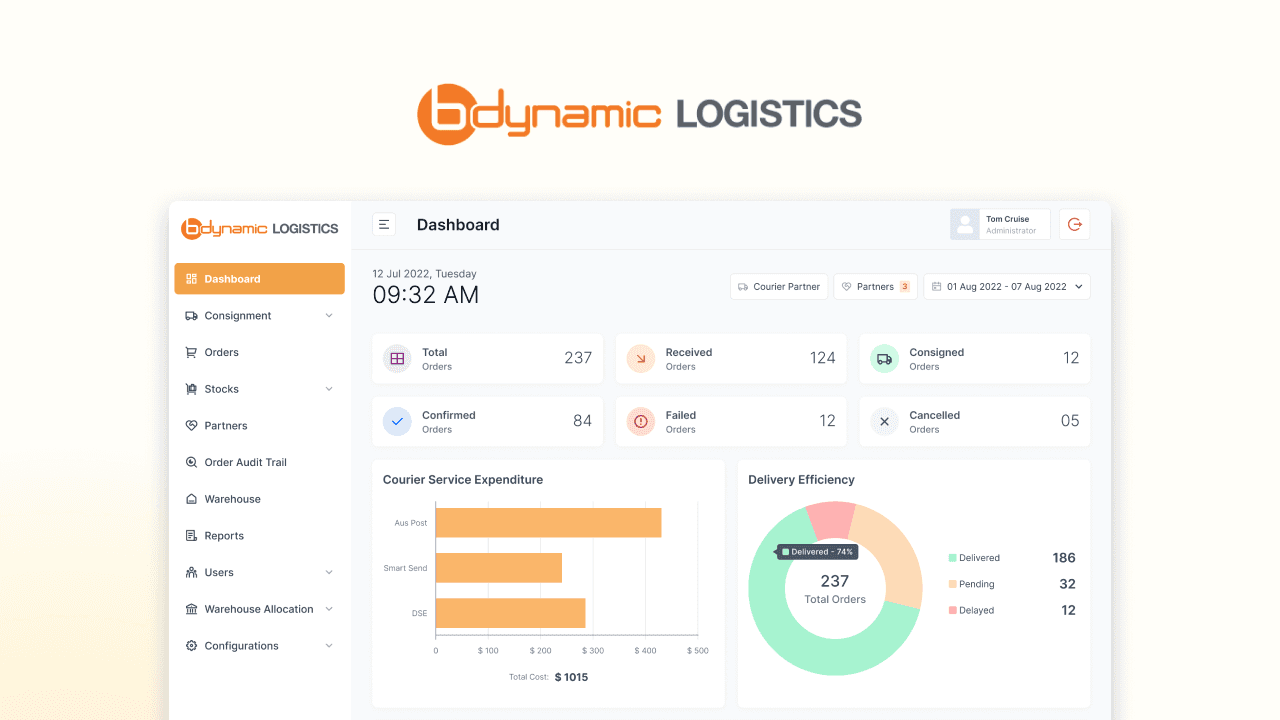This screenshot has height=720, width=1280.
Task: Expand the Consignment submenu chevron
Action: [x=329, y=316]
